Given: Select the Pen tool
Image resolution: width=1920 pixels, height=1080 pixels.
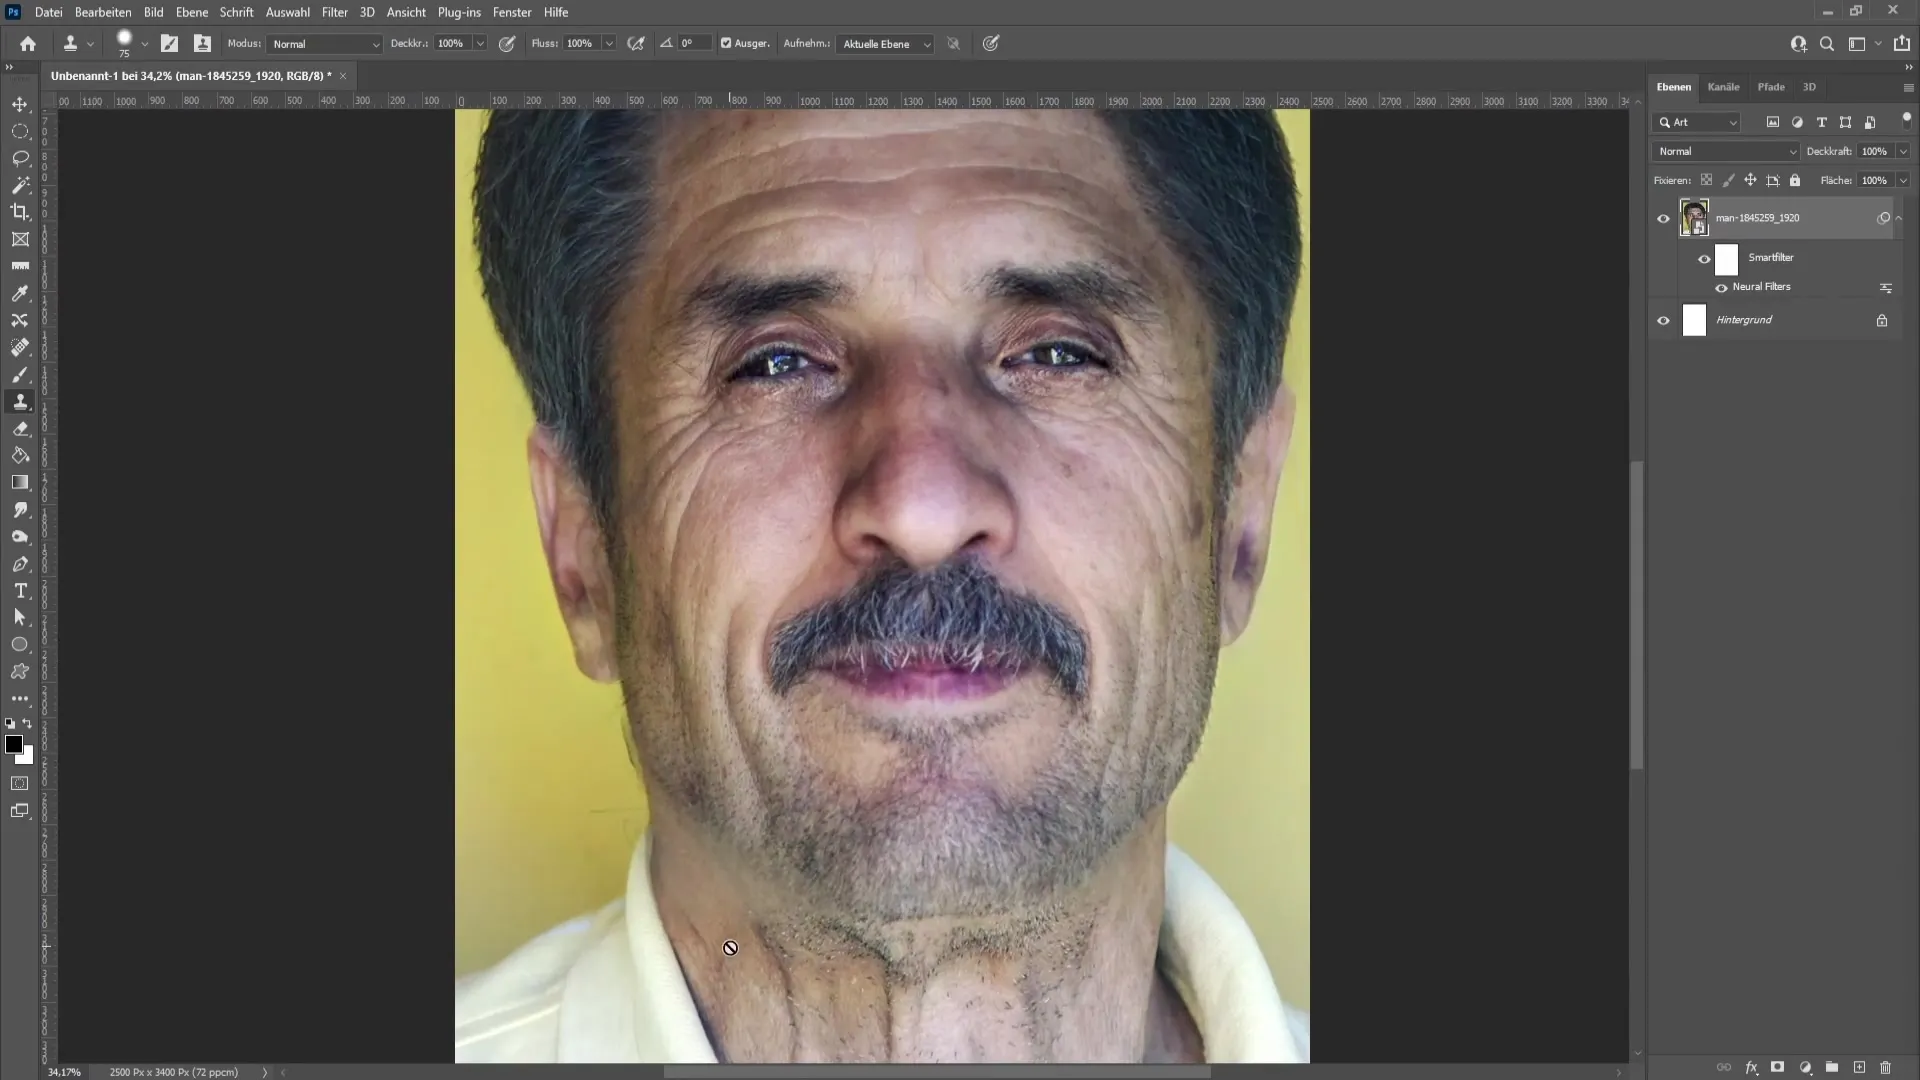Looking at the screenshot, I should pyautogui.click(x=20, y=563).
